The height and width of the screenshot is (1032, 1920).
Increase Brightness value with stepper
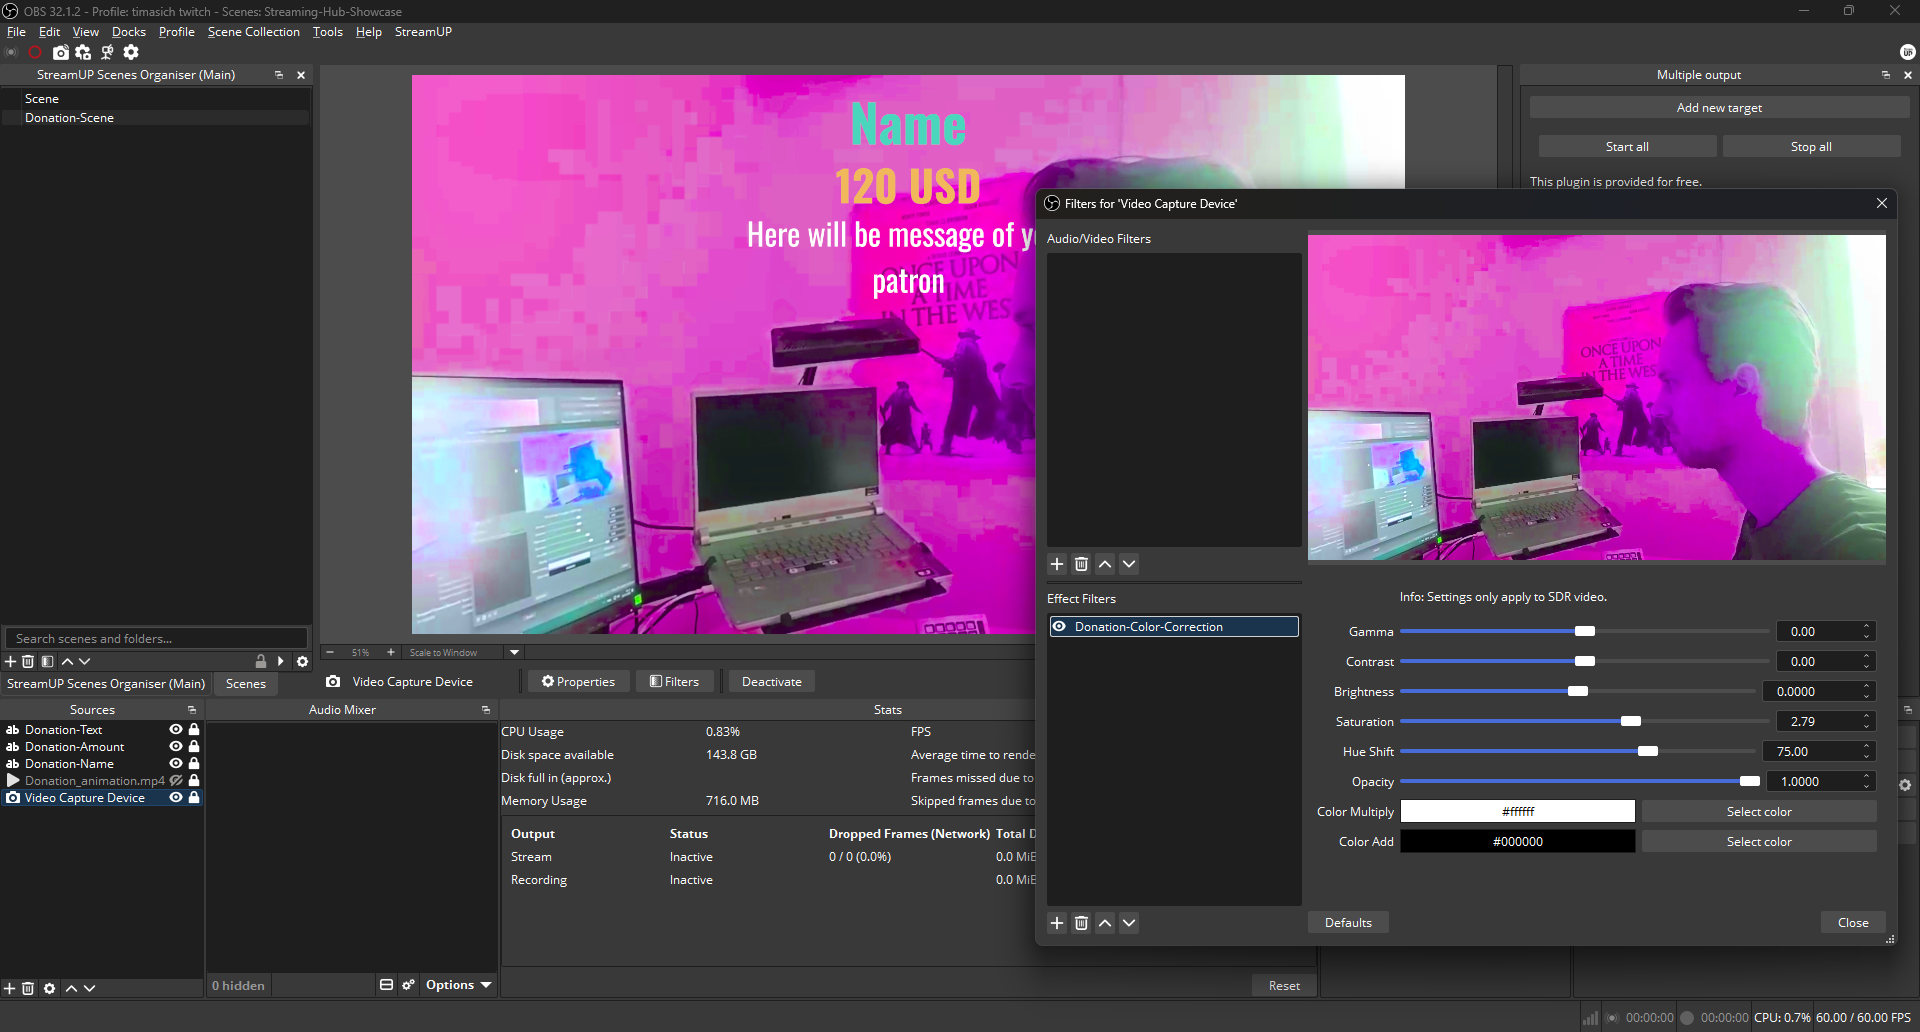pyautogui.click(x=1866, y=687)
